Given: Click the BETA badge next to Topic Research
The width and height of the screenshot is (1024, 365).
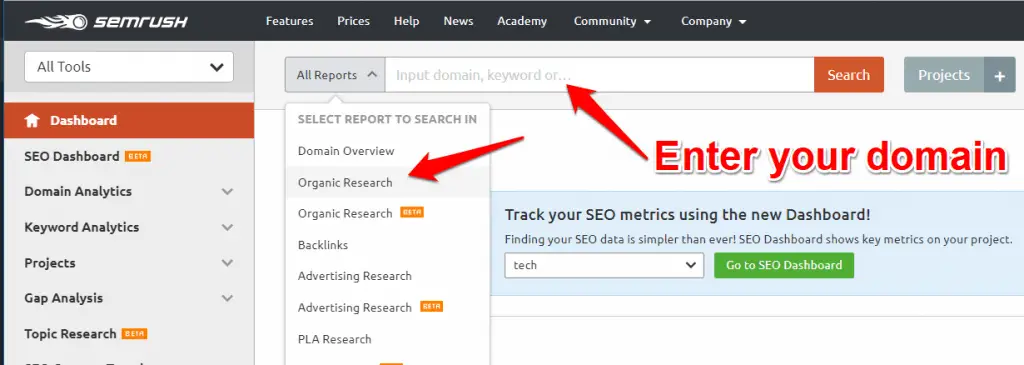Looking at the screenshot, I should pyautogui.click(x=135, y=334).
